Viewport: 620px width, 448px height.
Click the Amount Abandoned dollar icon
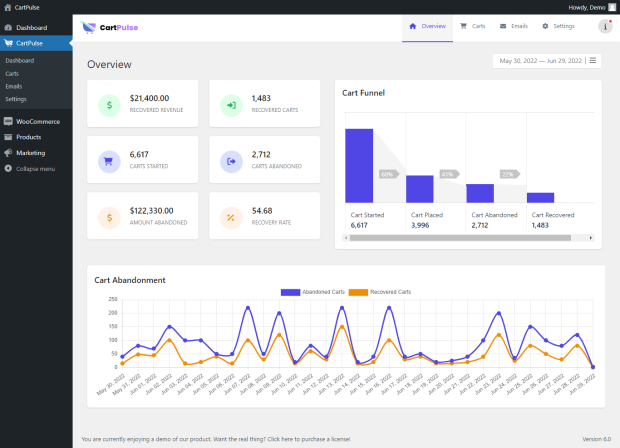111,216
